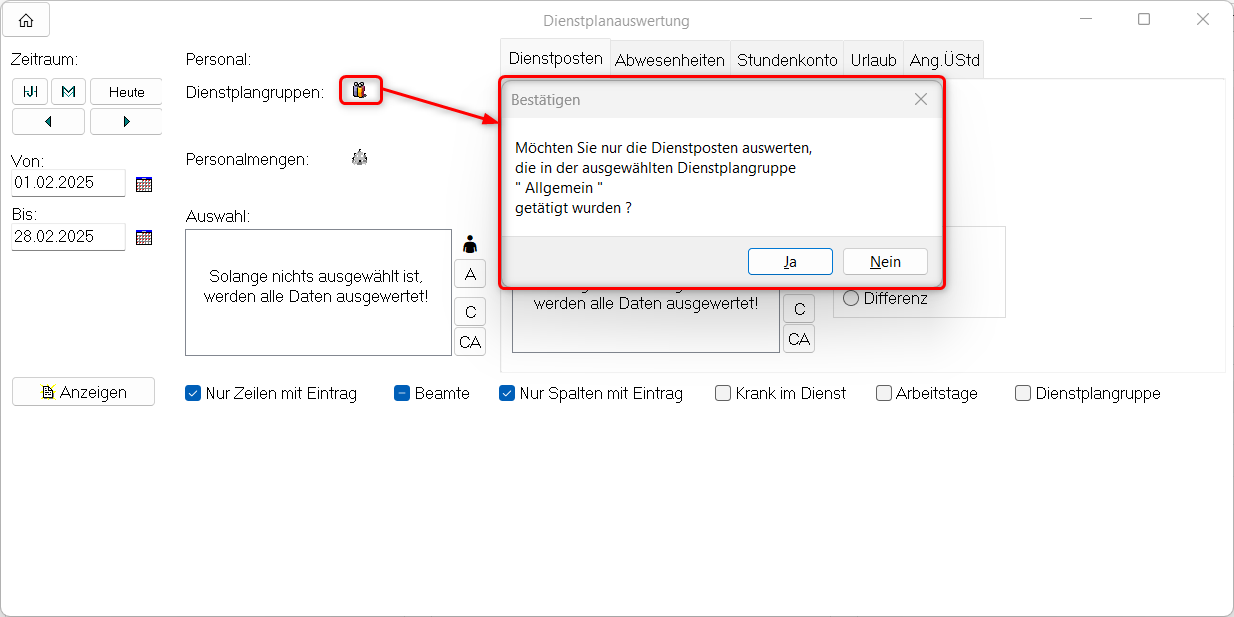Select the month range M button
1234x617 pixels.
(68, 92)
